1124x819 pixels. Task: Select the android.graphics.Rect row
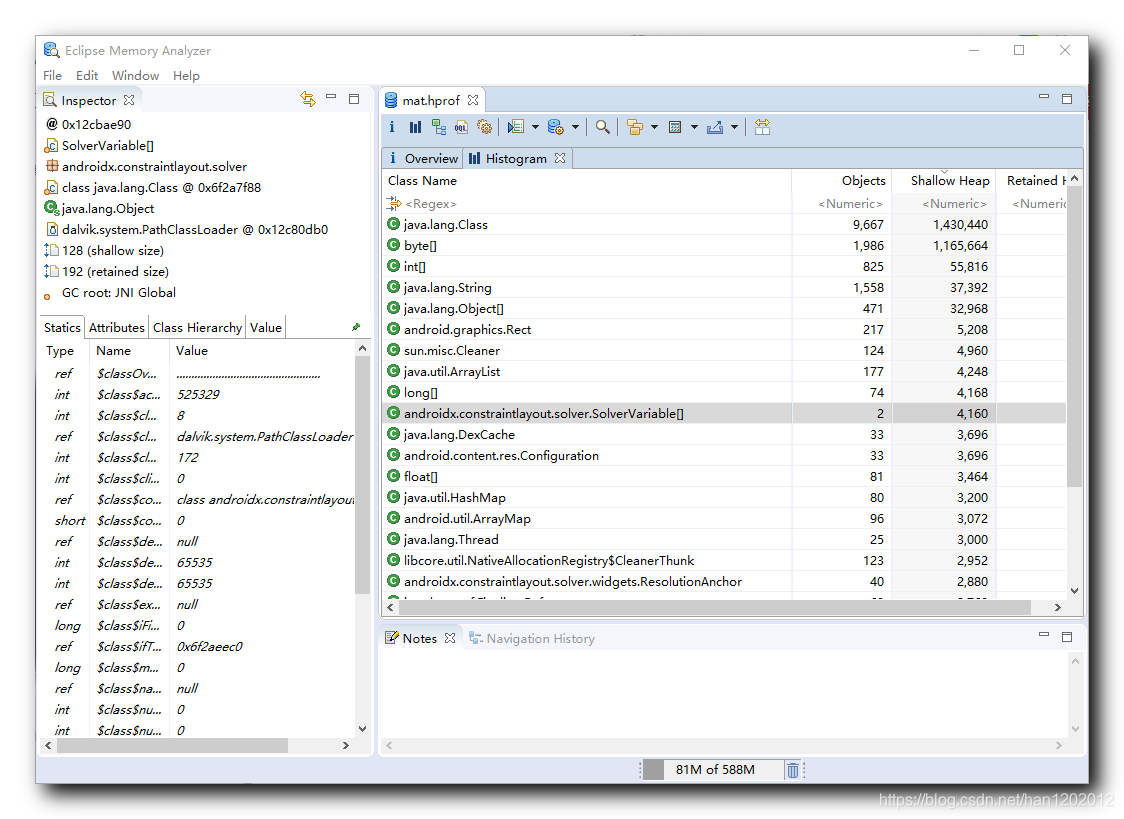[x=724, y=330]
